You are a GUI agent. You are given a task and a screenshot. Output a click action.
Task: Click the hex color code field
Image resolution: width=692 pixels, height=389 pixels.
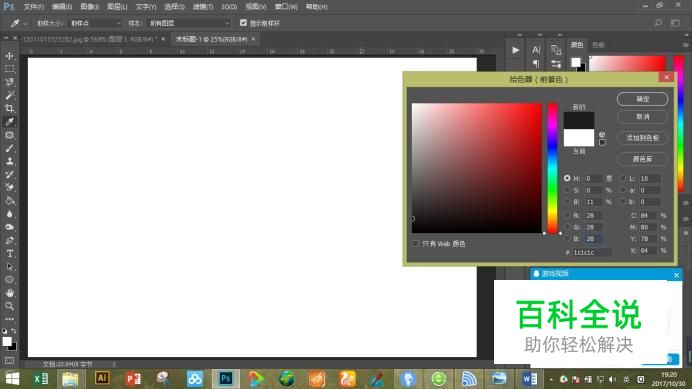click(592, 252)
